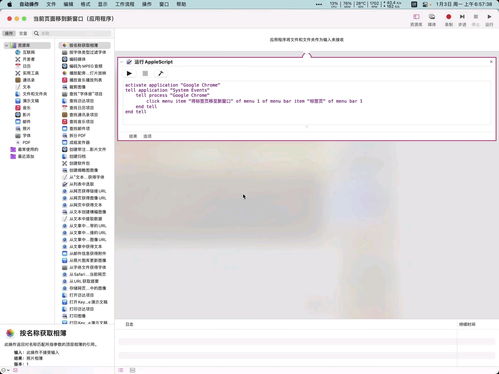The width and height of the screenshot is (499, 374).
Task: Open the 文件 menu in the menu bar
Action: [x=51, y=4]
